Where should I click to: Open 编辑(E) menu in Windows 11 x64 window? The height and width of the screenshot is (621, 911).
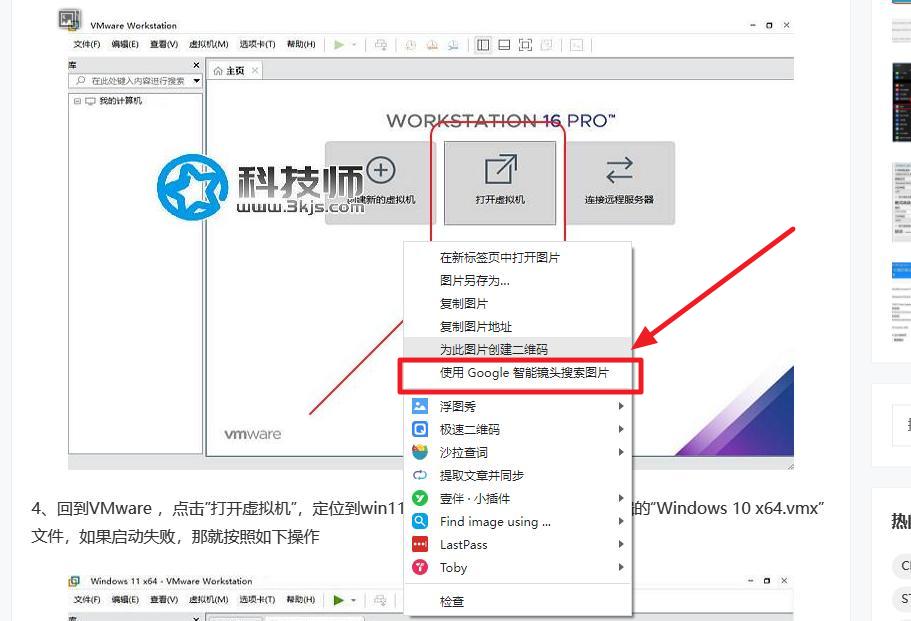coord(125,600)
